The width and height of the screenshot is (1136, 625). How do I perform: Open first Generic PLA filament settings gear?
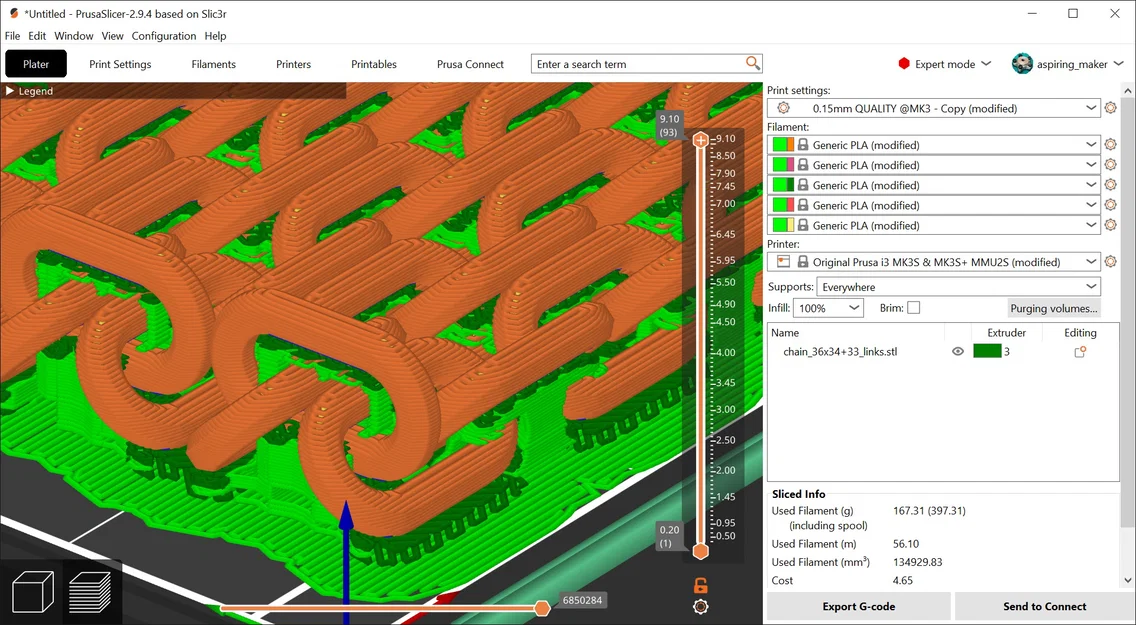tap(1110, 145)
